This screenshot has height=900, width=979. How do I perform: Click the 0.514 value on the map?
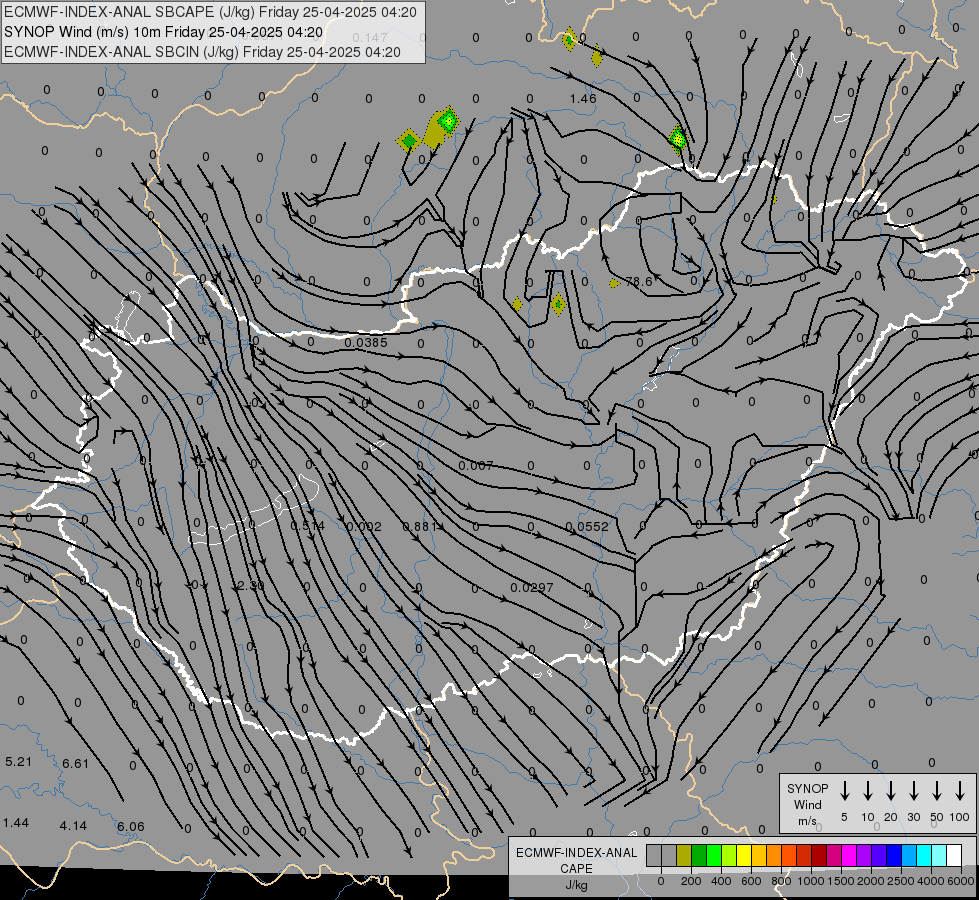click(x=308, y=526)
